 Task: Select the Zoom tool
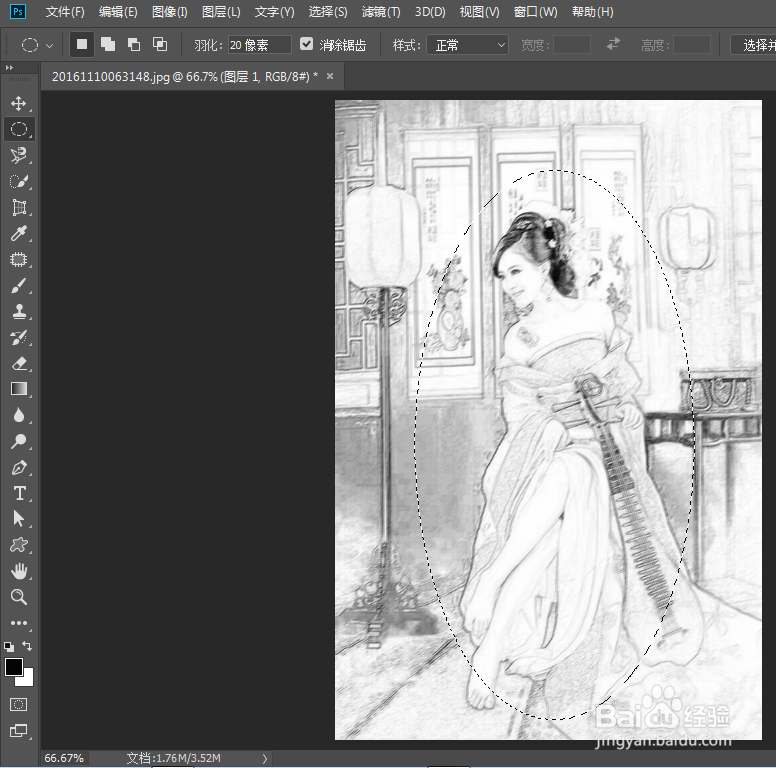(x=19, y=597)
